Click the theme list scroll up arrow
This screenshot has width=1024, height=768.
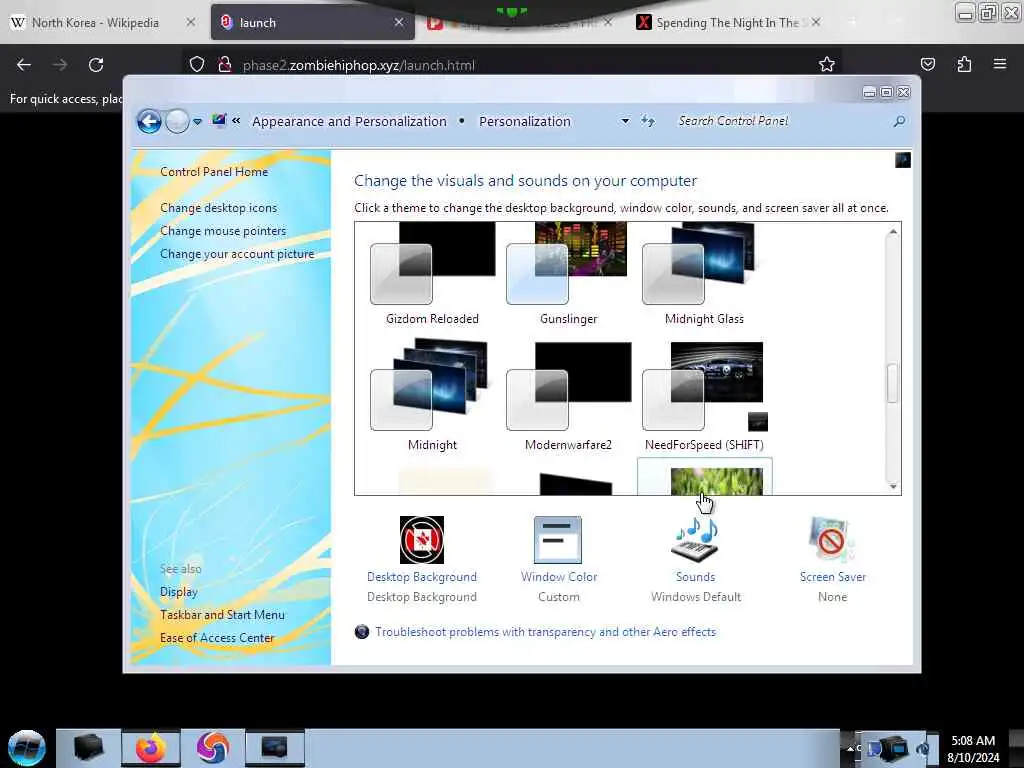(893, 232)
